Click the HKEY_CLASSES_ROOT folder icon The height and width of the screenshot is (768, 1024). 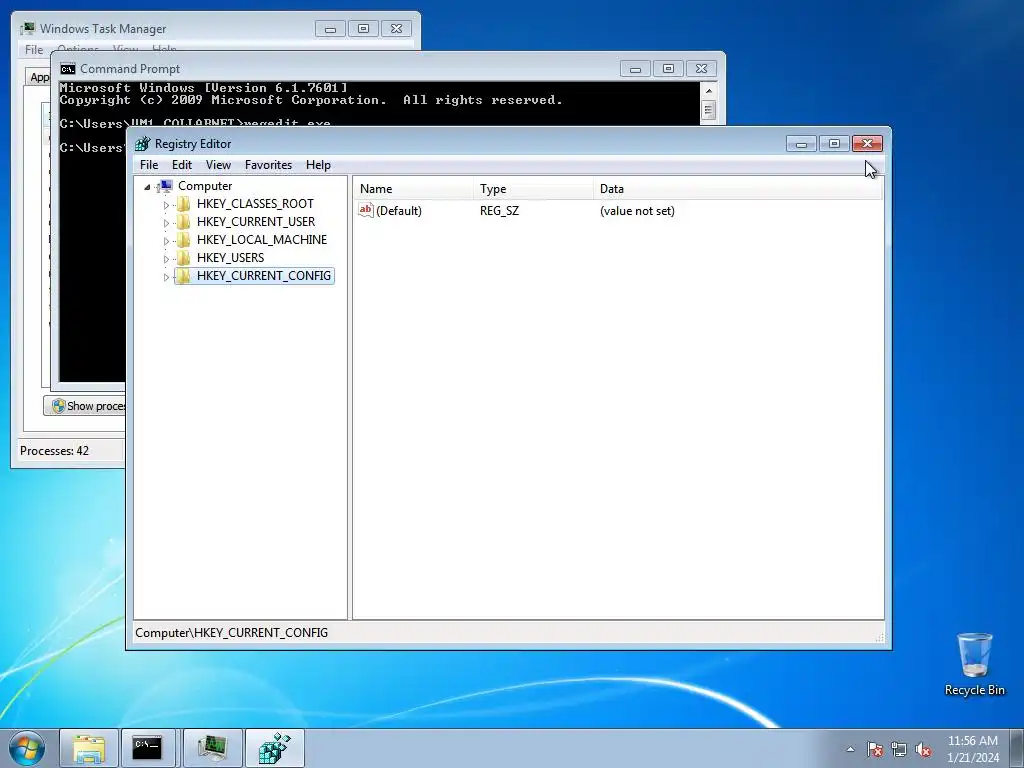(184, 204)
